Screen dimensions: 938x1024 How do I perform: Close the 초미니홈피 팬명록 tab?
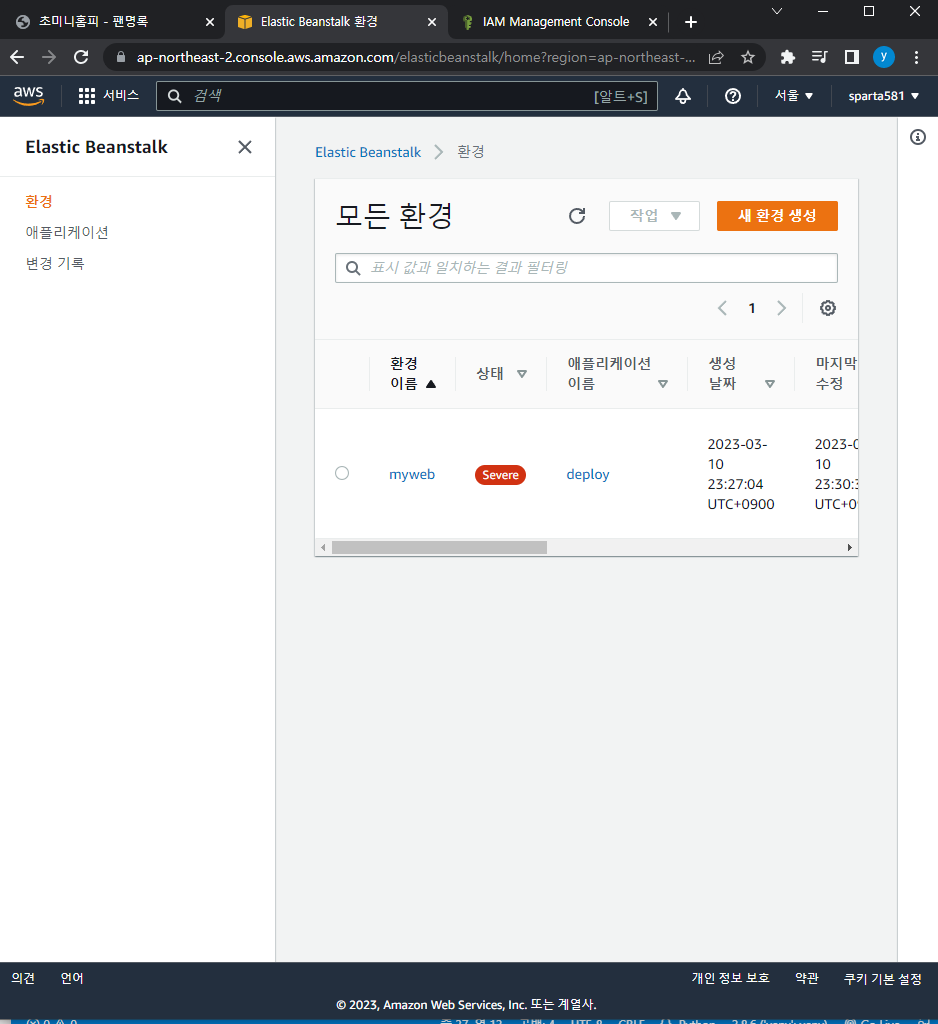[210, 22]
